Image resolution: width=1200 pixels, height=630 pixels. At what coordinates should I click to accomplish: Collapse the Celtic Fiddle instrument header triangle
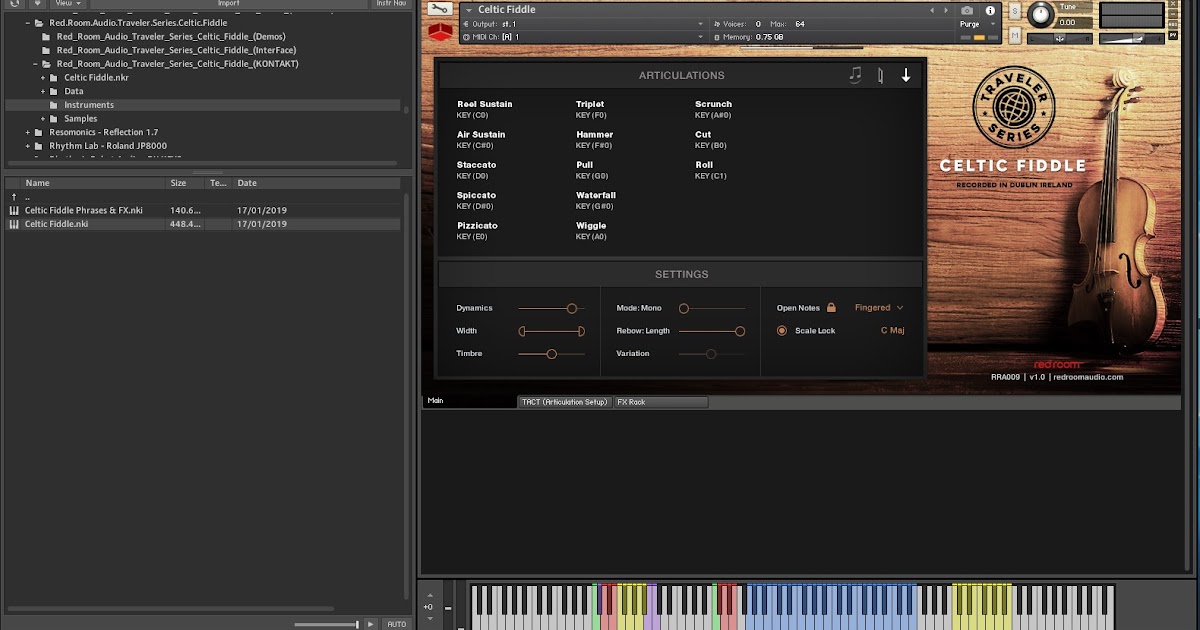click(468, 10)
